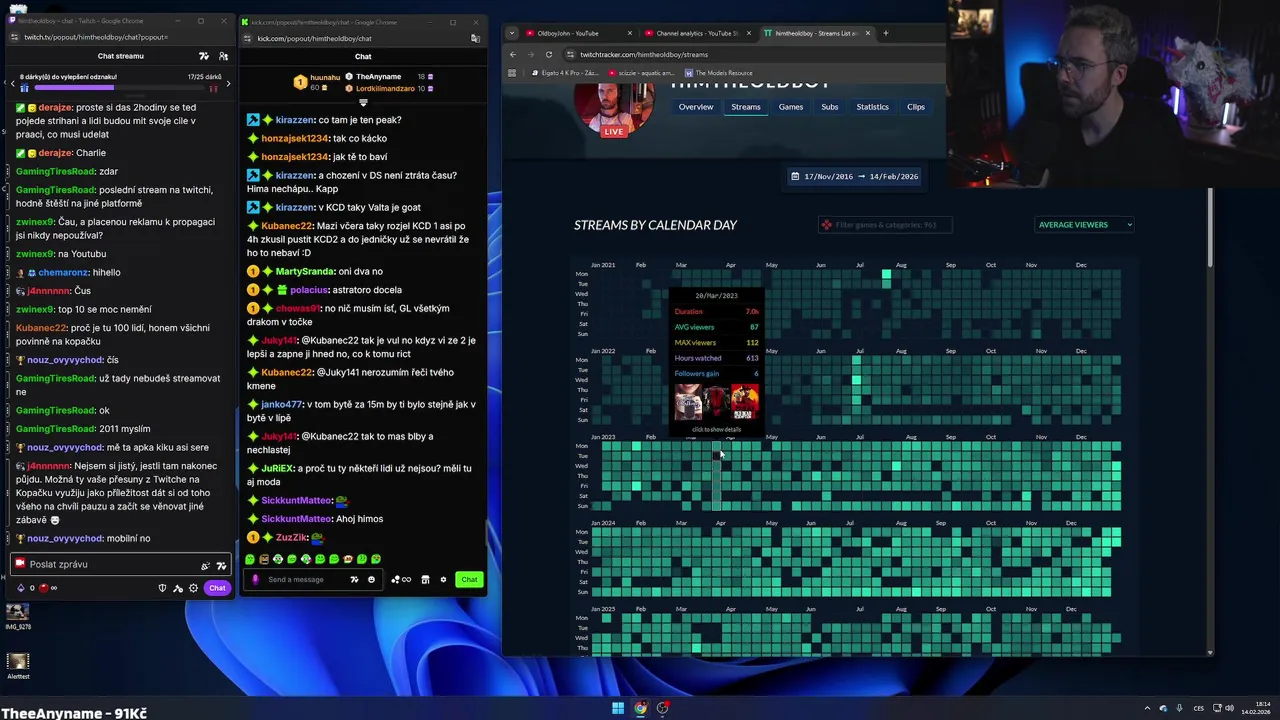Click channel avatar with LIVE badge
1280x720 pixels.
(x=614, y=111)
